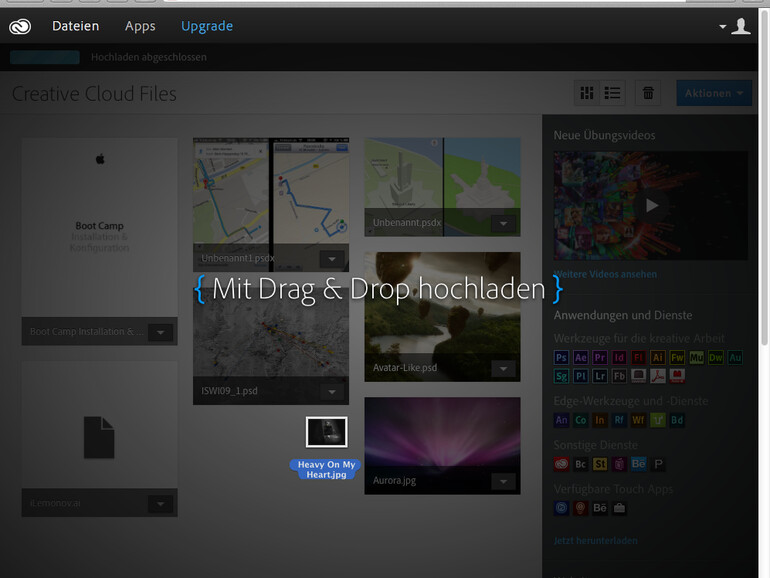
Task: Open the Dreamweaver (Dw) icon
Action: tap(715, 358)
